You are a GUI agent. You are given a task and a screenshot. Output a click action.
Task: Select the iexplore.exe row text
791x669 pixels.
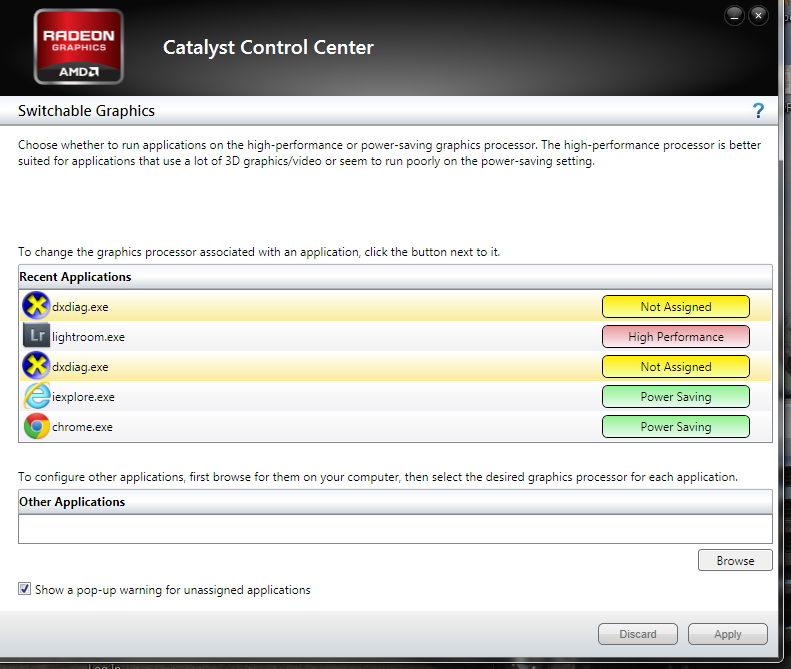(83, 397)
